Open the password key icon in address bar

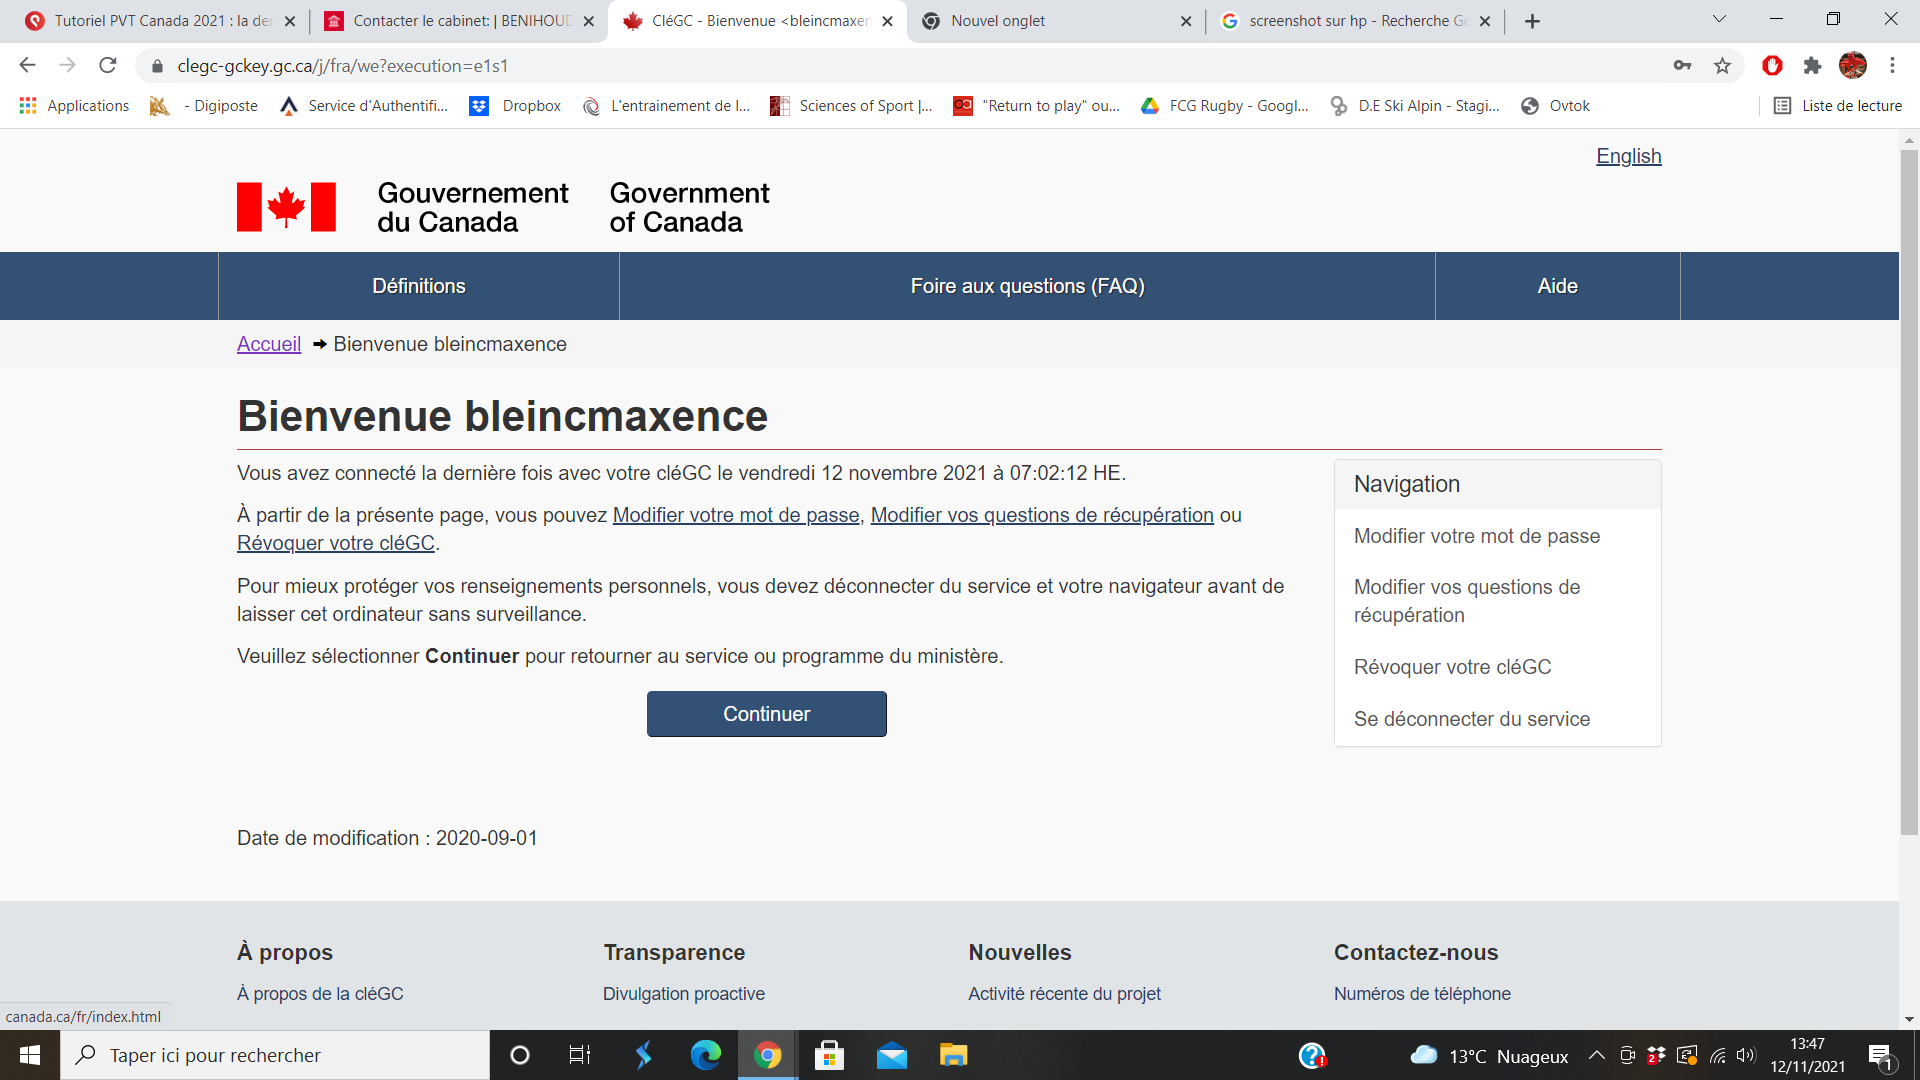(x=1682, y=66)
